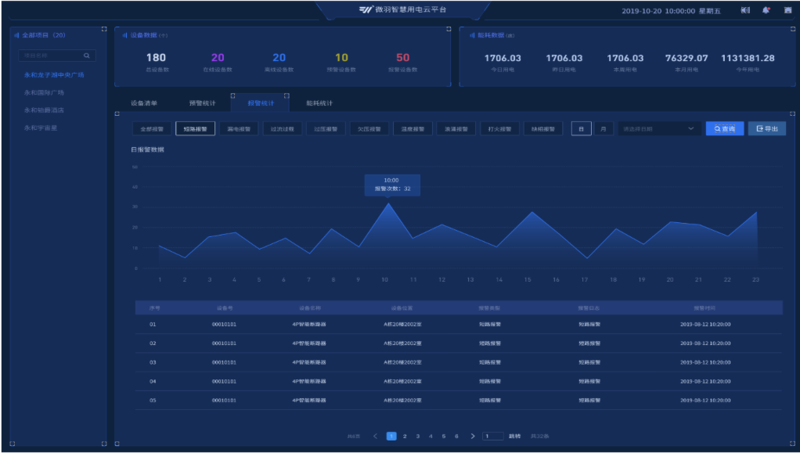Click the search magnifier icon in project sidebar

(87, 56)
